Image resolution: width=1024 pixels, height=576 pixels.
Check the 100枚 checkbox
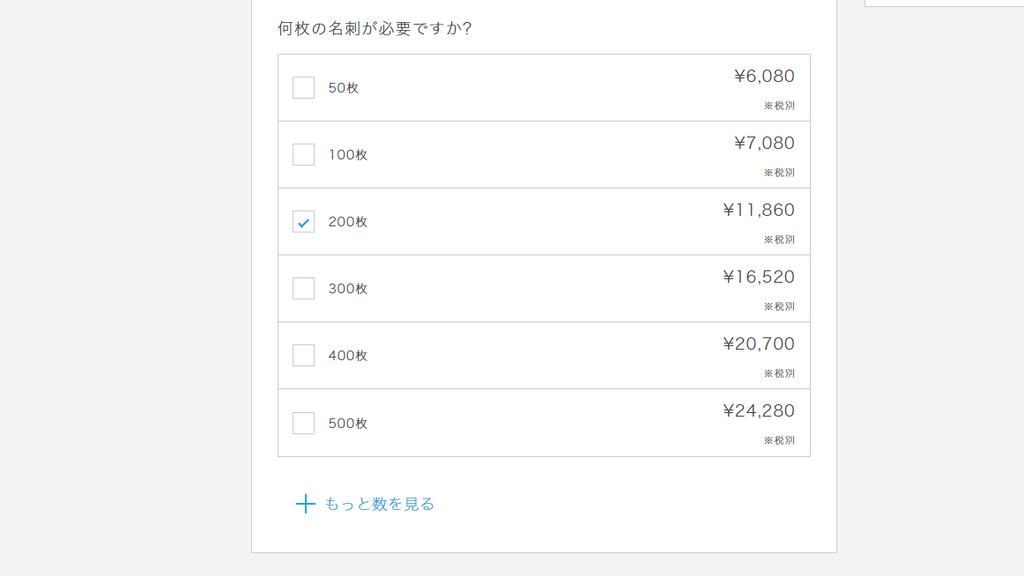point(303,155)
